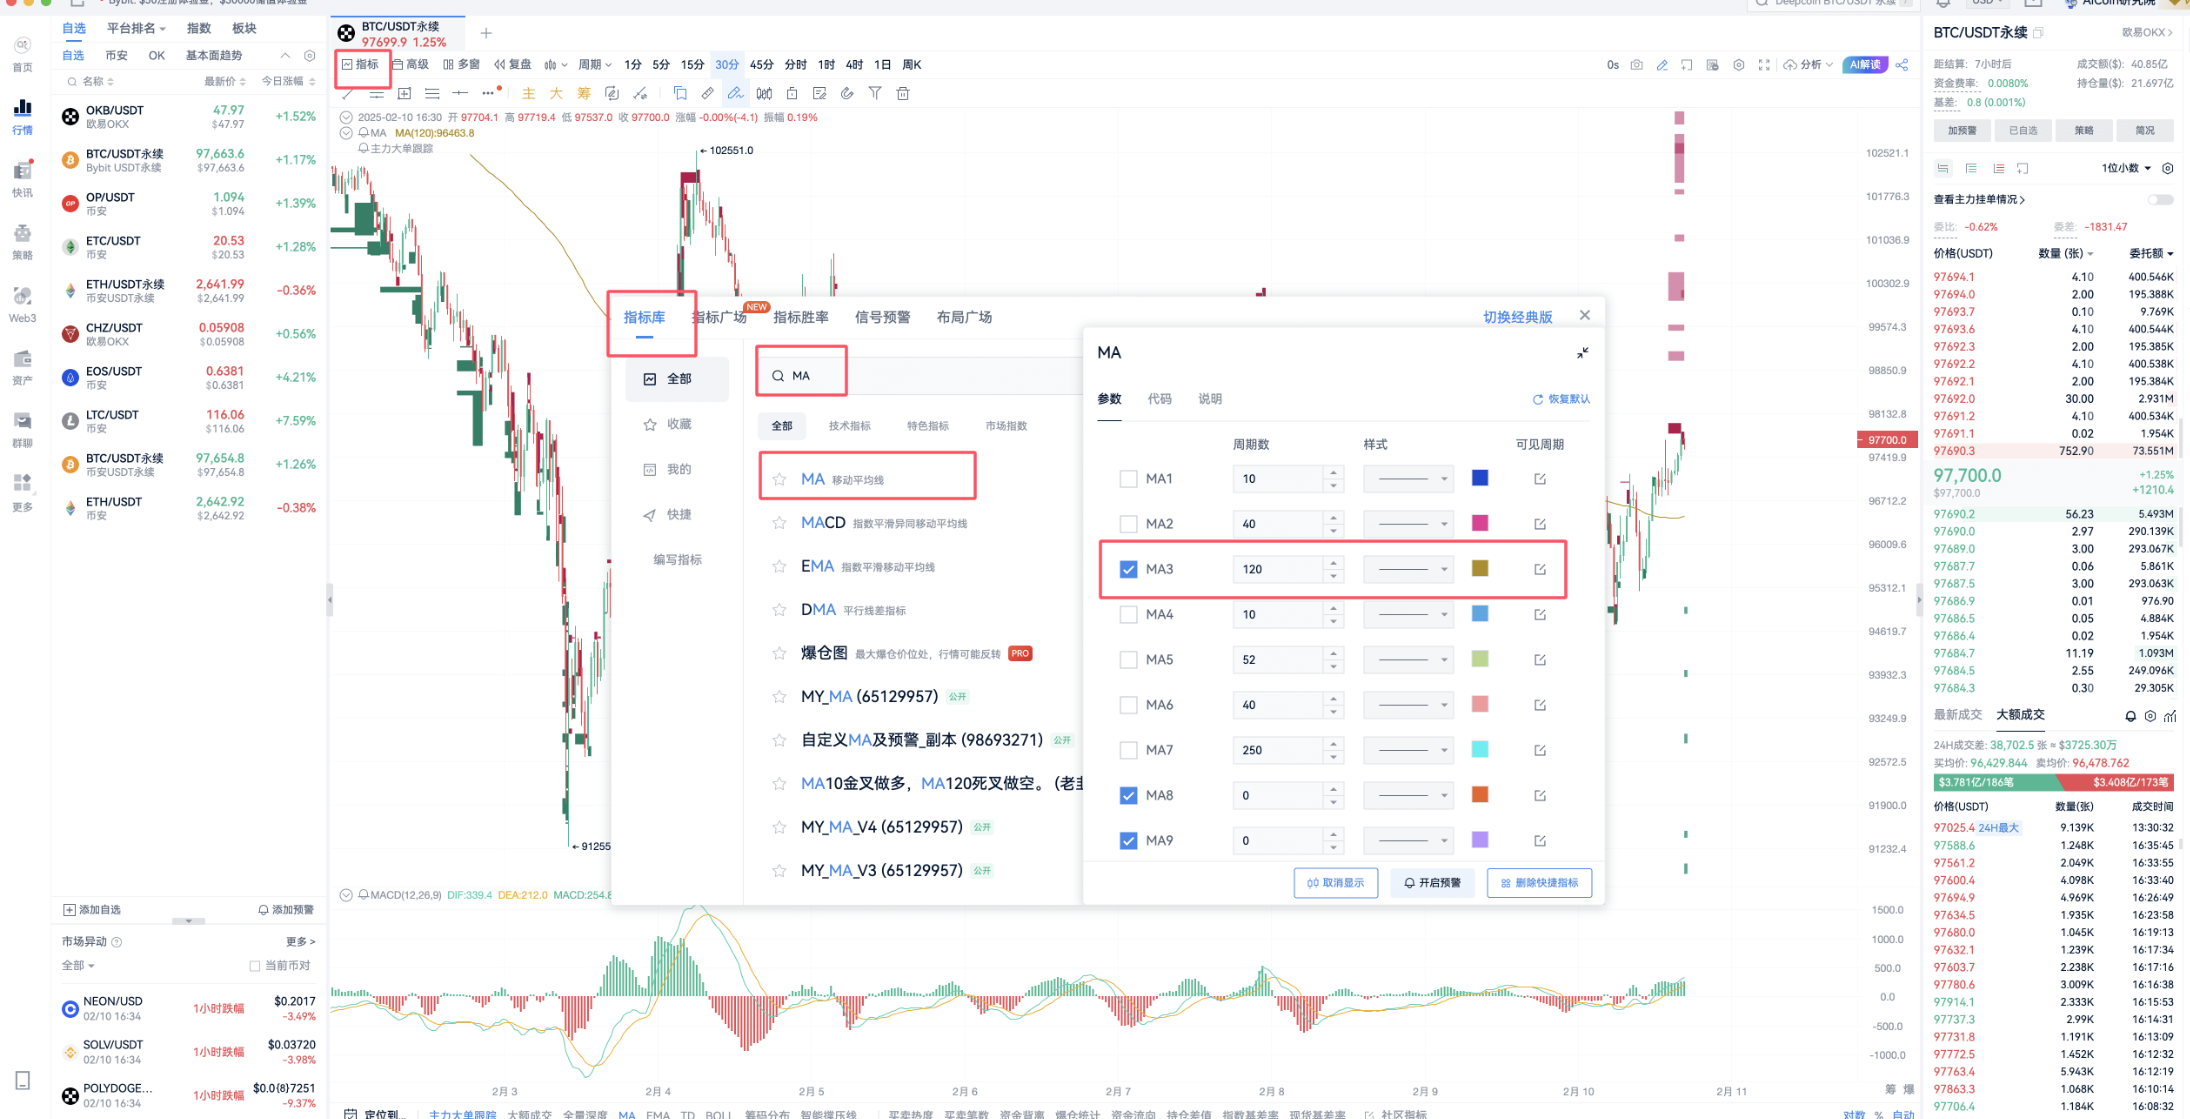Screen dimensions: 2190x1119
Task: Open 群聊 group chat in left sidebar
Action: coord(22,430)
